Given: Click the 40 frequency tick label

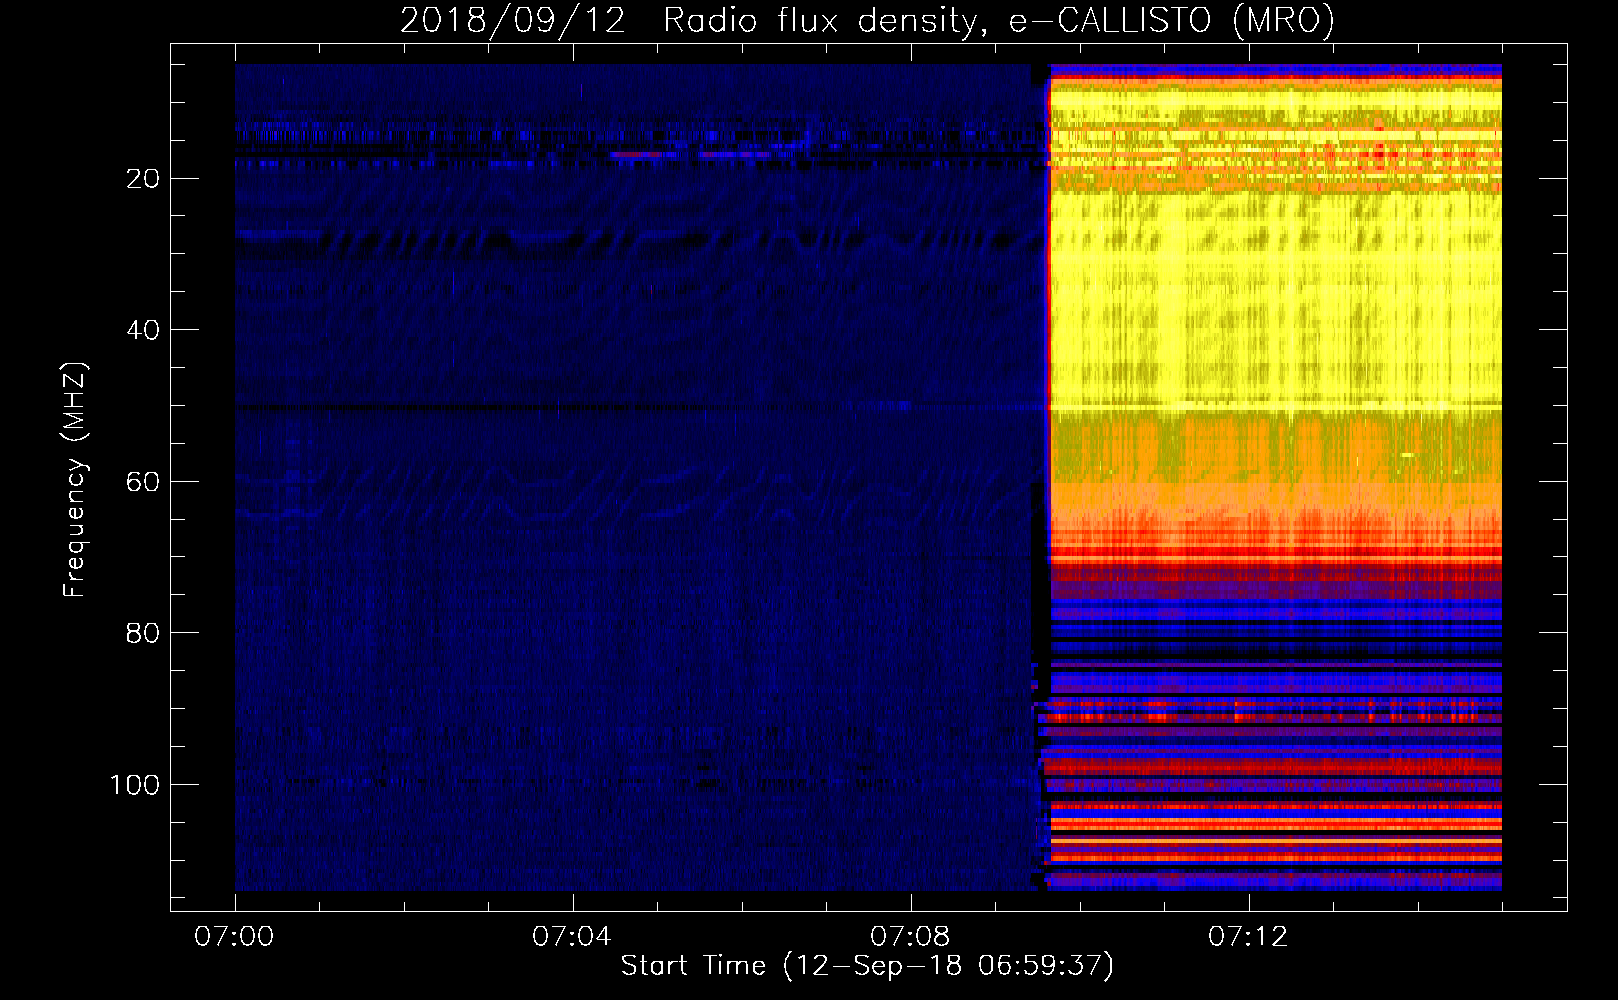Looking at the screenshot, I should coord(143,330).
